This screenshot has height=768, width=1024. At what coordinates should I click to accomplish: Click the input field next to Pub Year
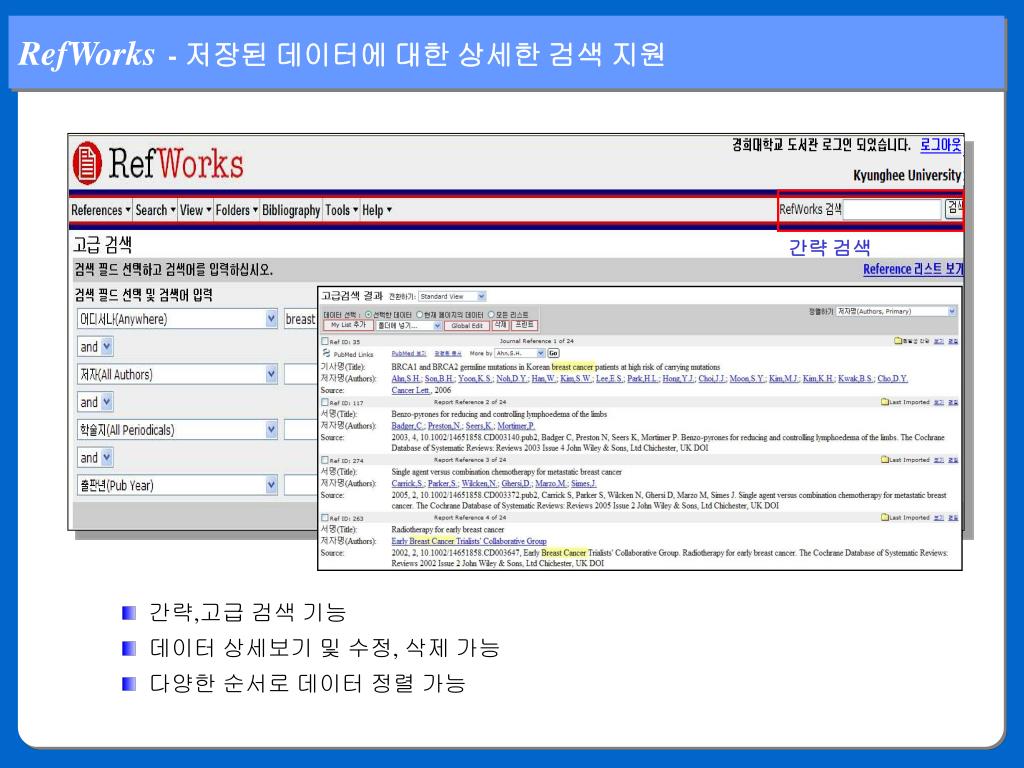click(x=300, y=485)
